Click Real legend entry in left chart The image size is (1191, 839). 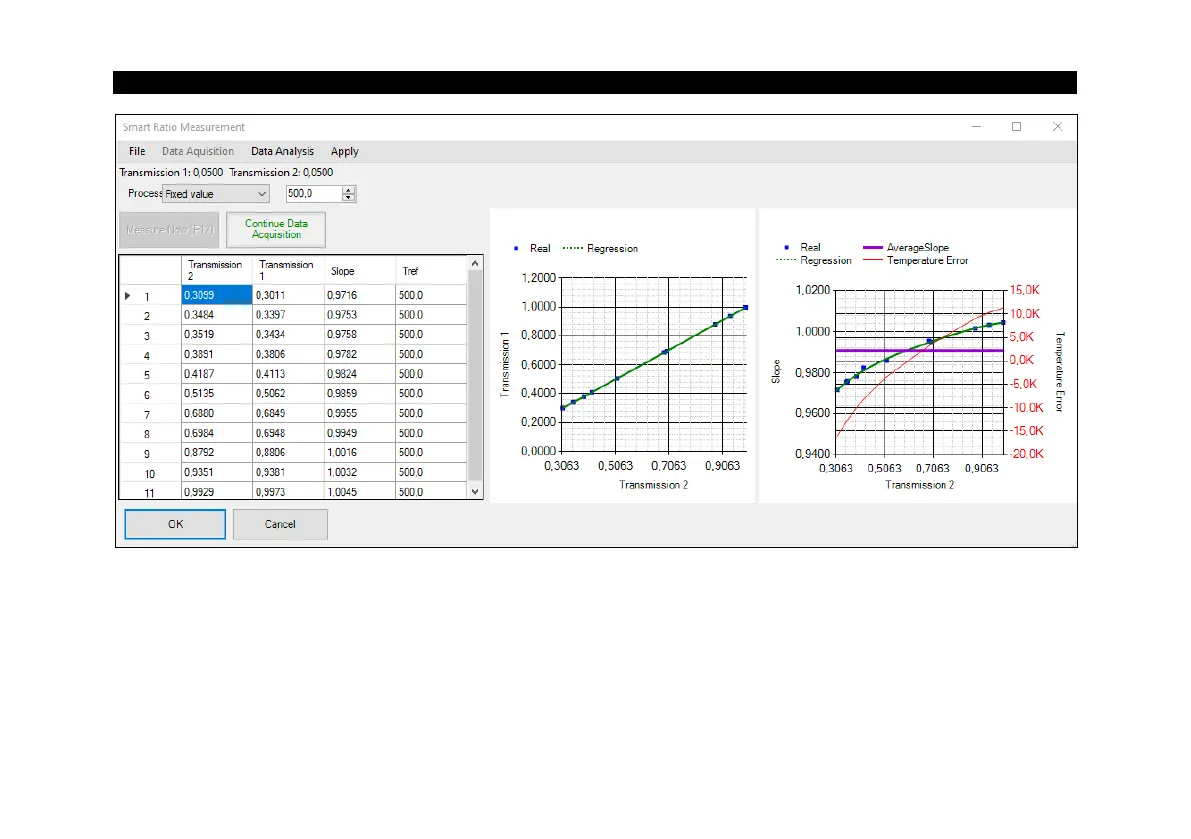click(532, 248)
